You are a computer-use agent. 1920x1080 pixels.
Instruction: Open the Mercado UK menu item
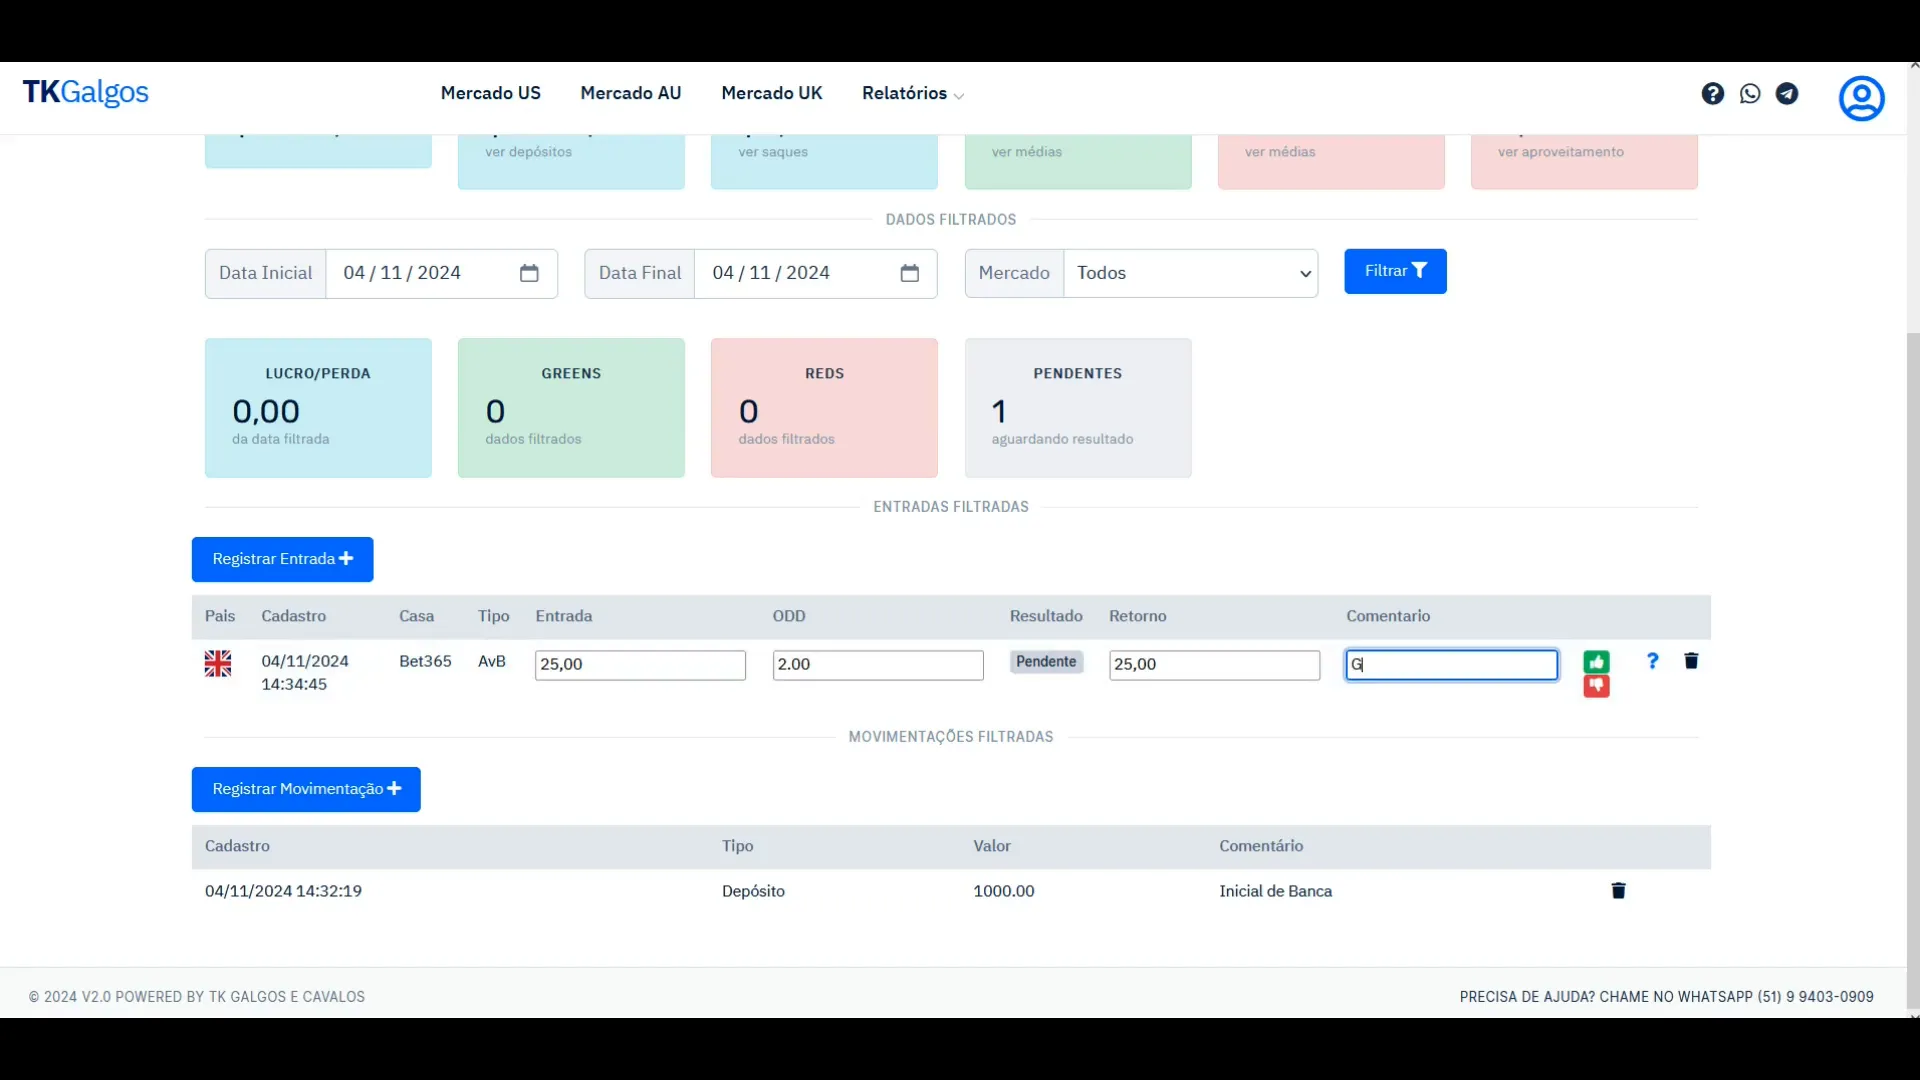772,93
